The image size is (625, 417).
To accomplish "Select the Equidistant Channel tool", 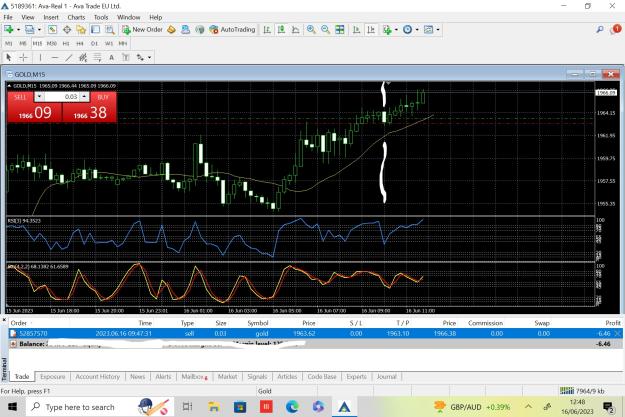I will 83,57.
